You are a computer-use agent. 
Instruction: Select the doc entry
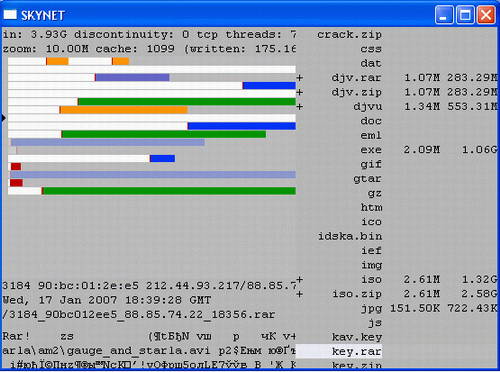371,121
